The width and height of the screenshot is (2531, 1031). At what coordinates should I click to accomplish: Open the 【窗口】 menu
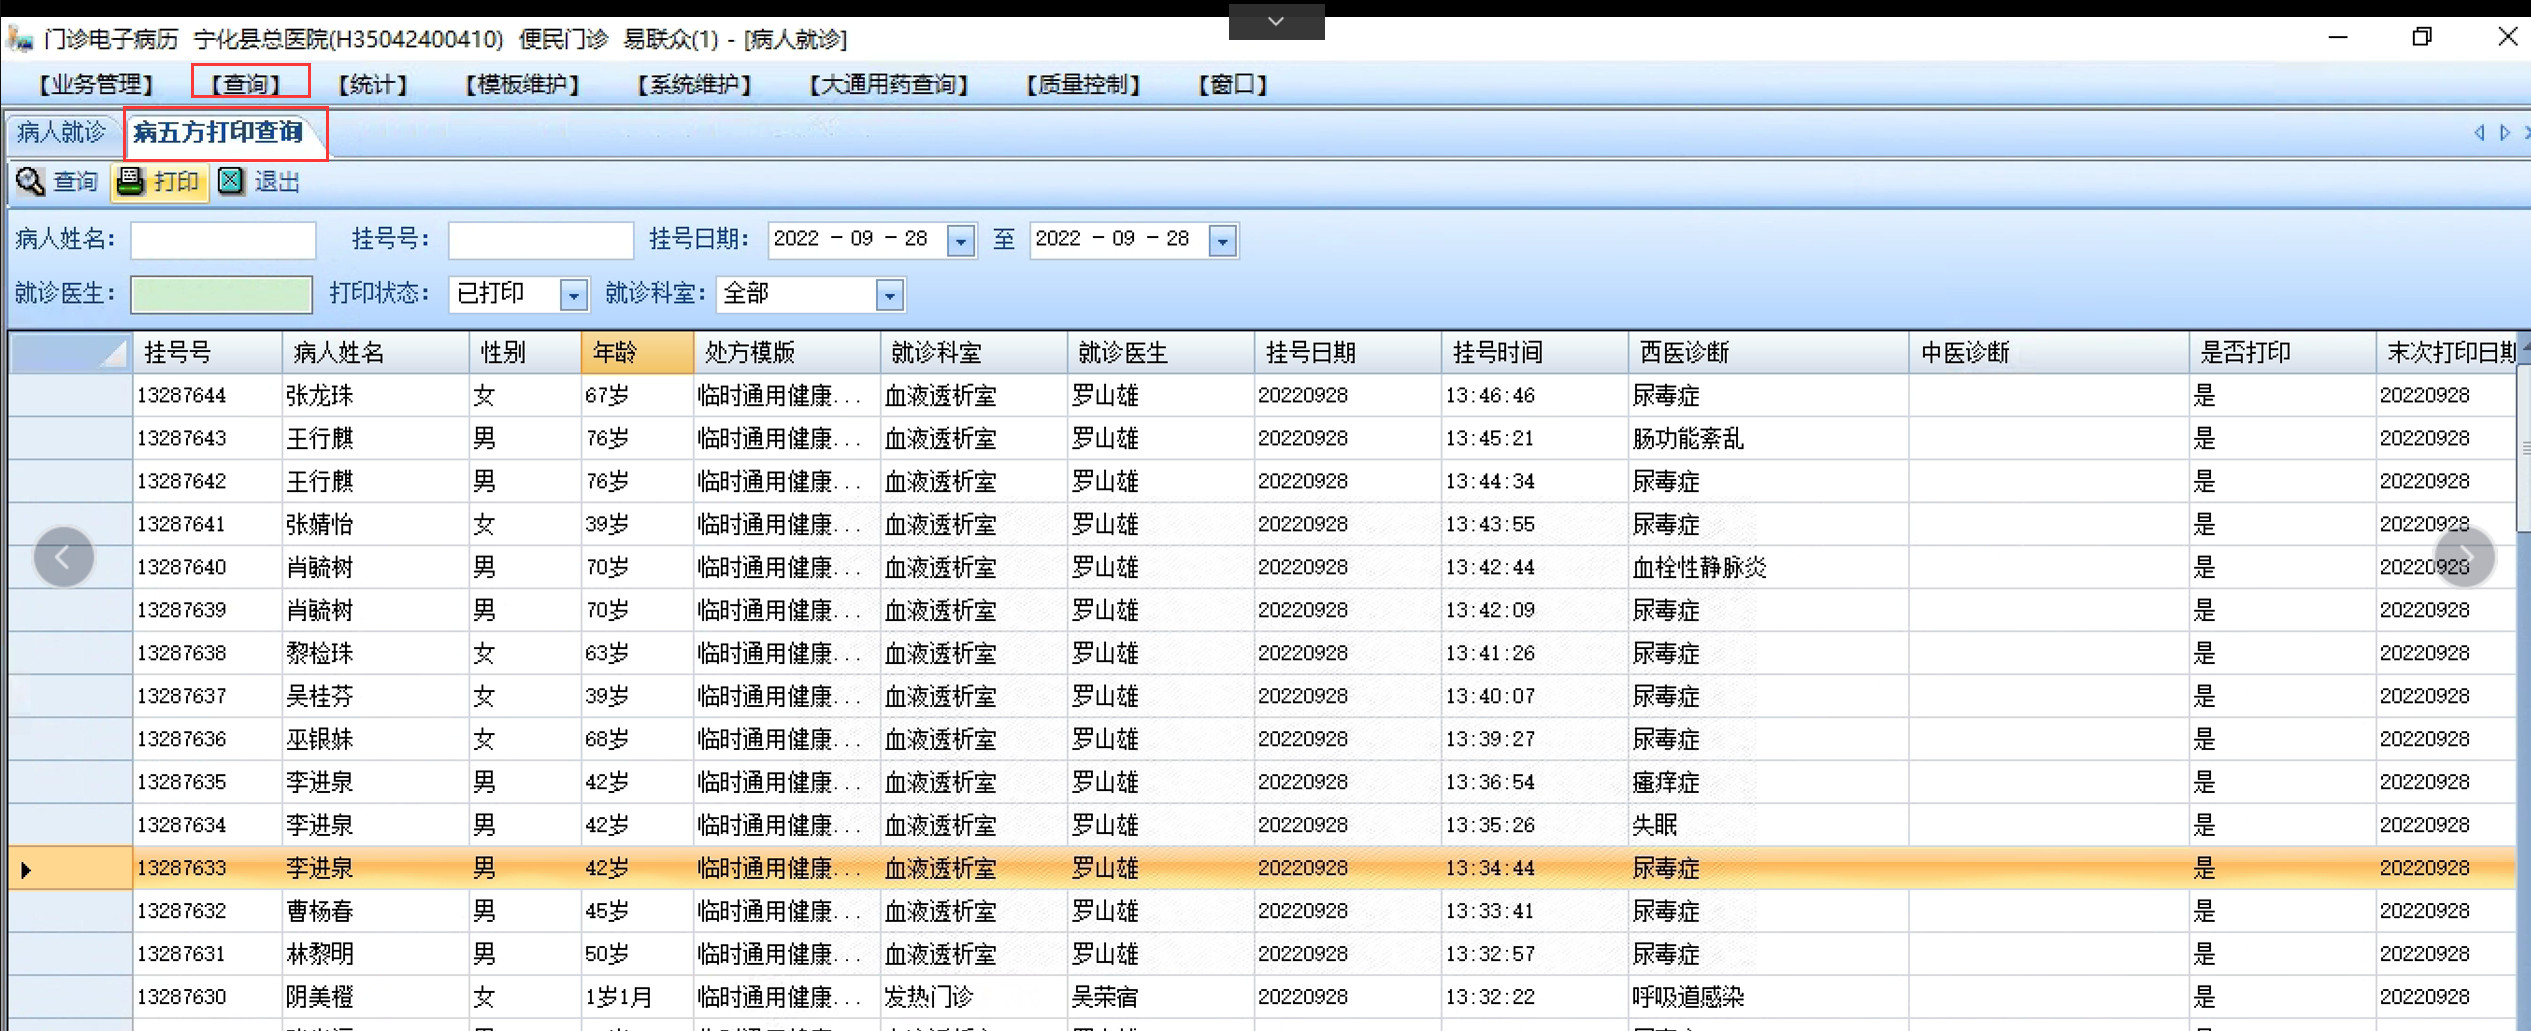pyautogui.click(x=1232, y=85)
